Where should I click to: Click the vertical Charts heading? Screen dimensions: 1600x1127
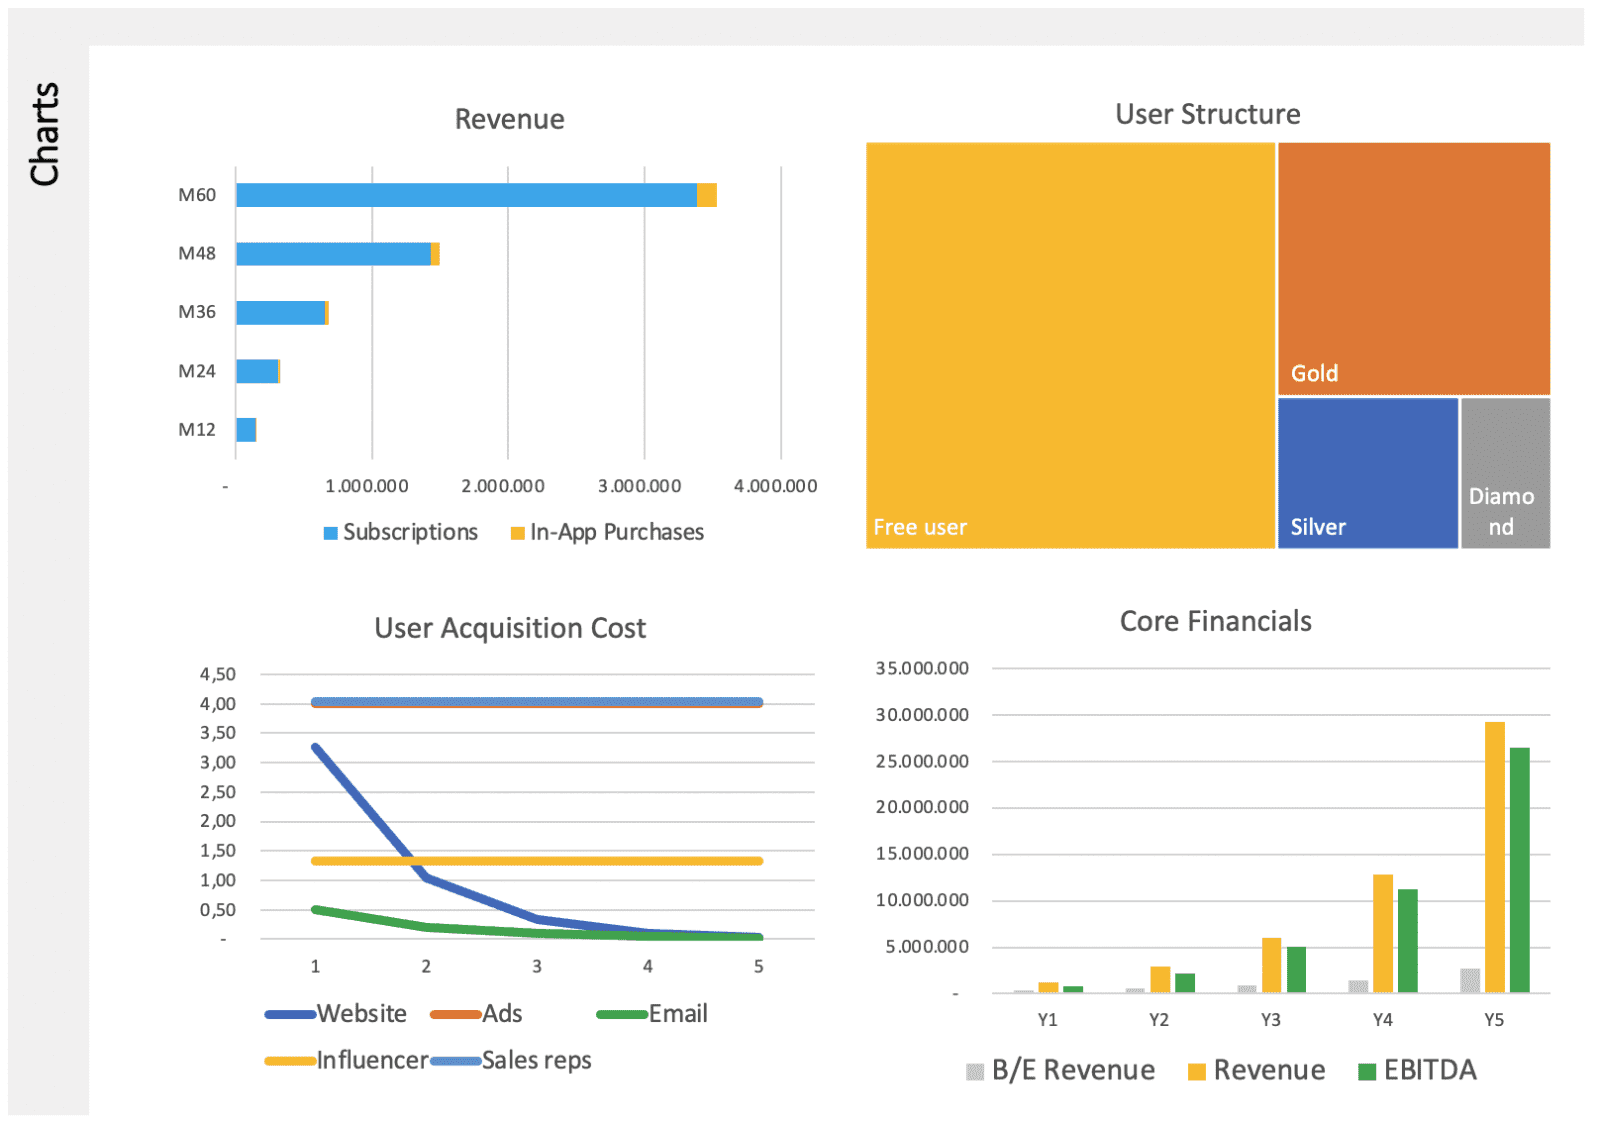click(x=44, y=134)
